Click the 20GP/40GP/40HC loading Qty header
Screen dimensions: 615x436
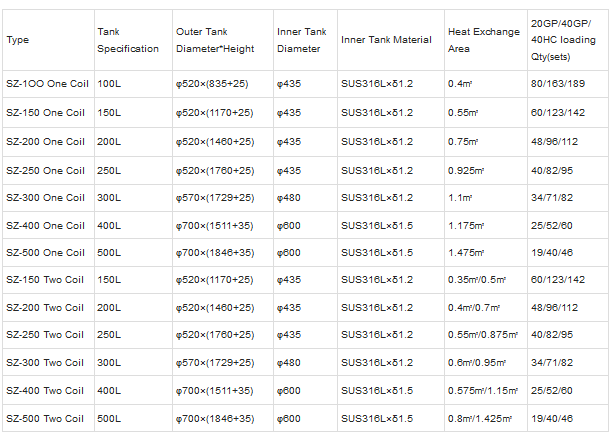pyautogui.click(x=564, y=40)
